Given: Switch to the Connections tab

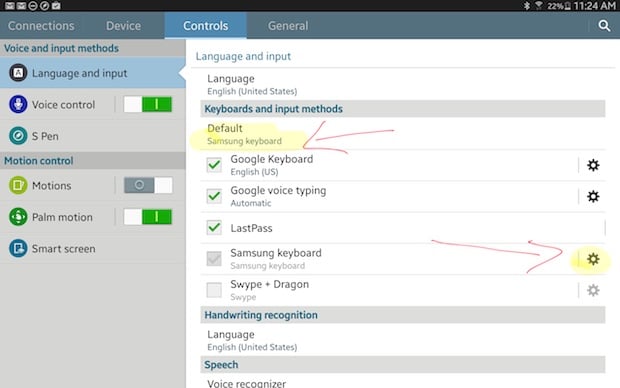Looking at the screenshot, I should pos(41,26).
